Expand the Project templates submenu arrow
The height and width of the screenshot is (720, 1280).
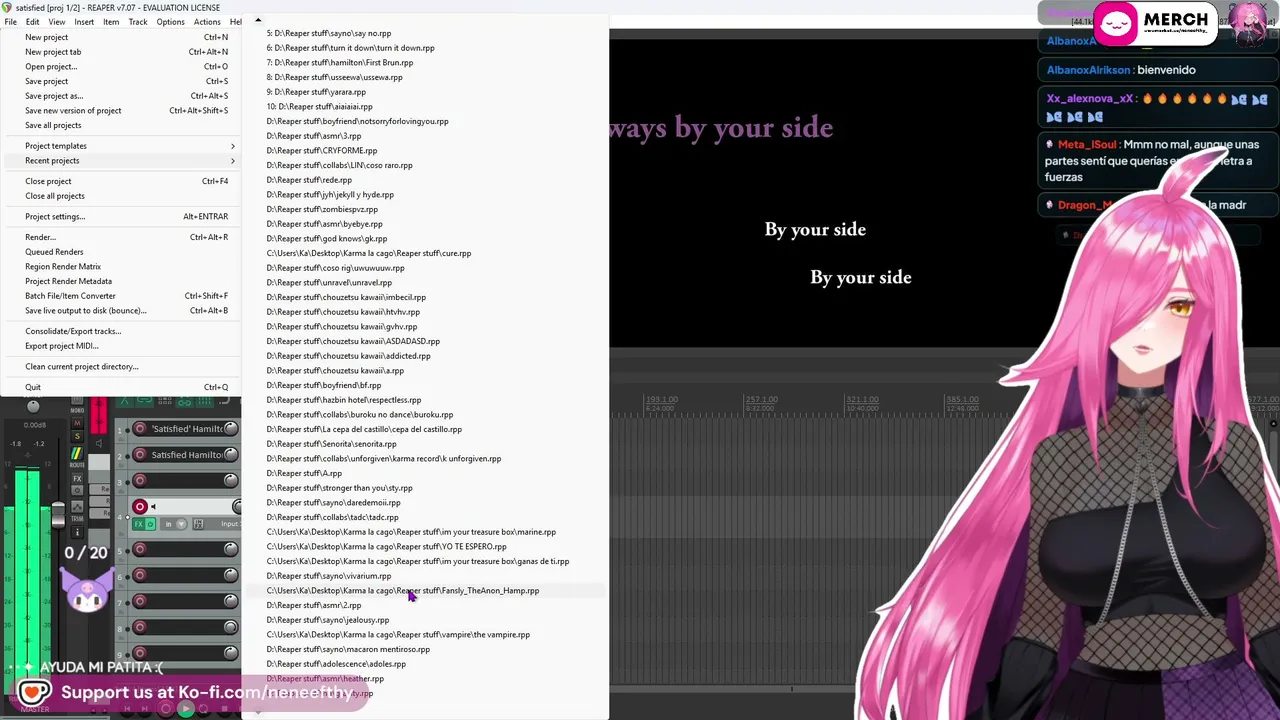click(233, 146)
